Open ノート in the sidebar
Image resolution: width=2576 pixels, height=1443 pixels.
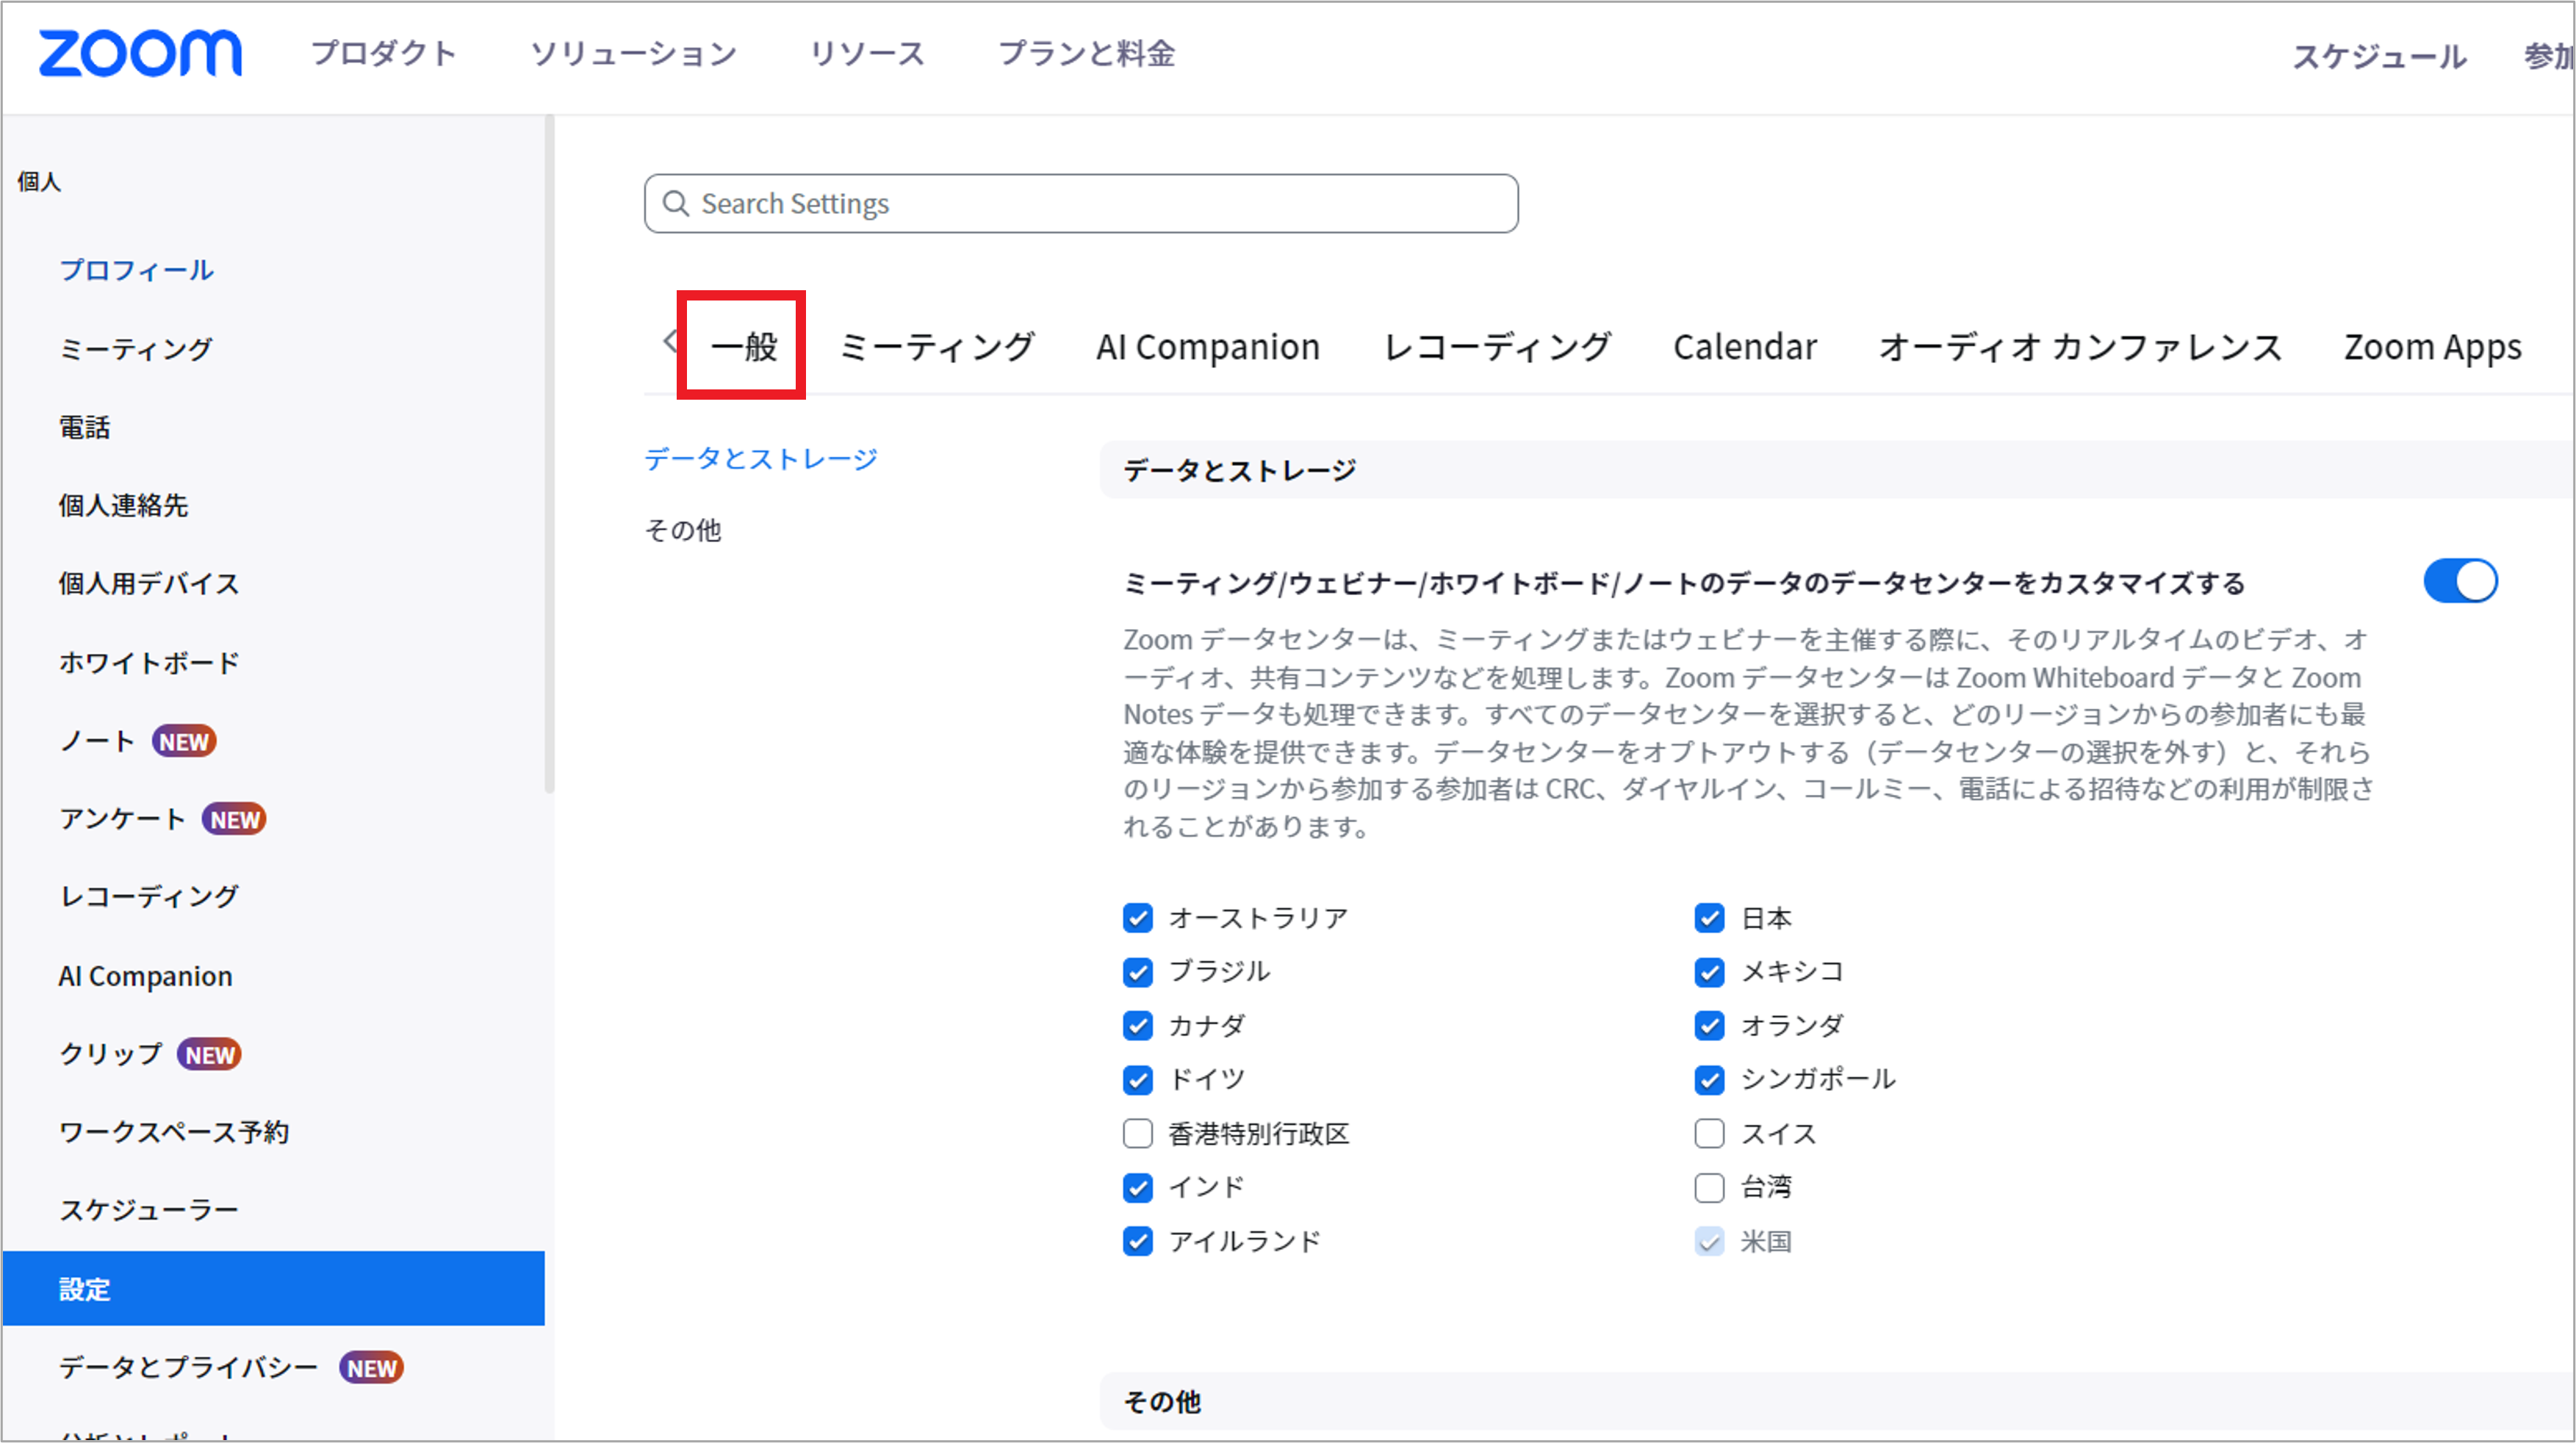[x=98, y=741]
